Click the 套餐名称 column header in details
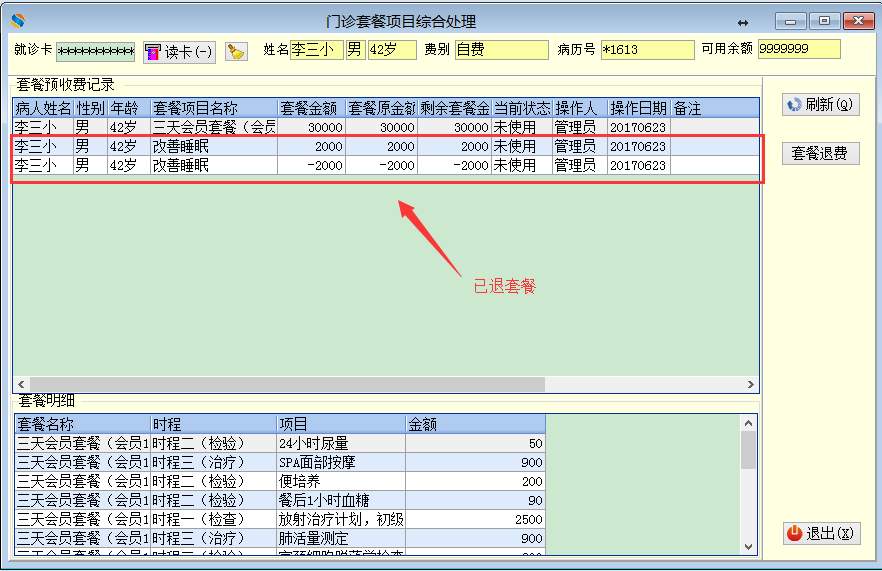 click(x=83, y=424)
